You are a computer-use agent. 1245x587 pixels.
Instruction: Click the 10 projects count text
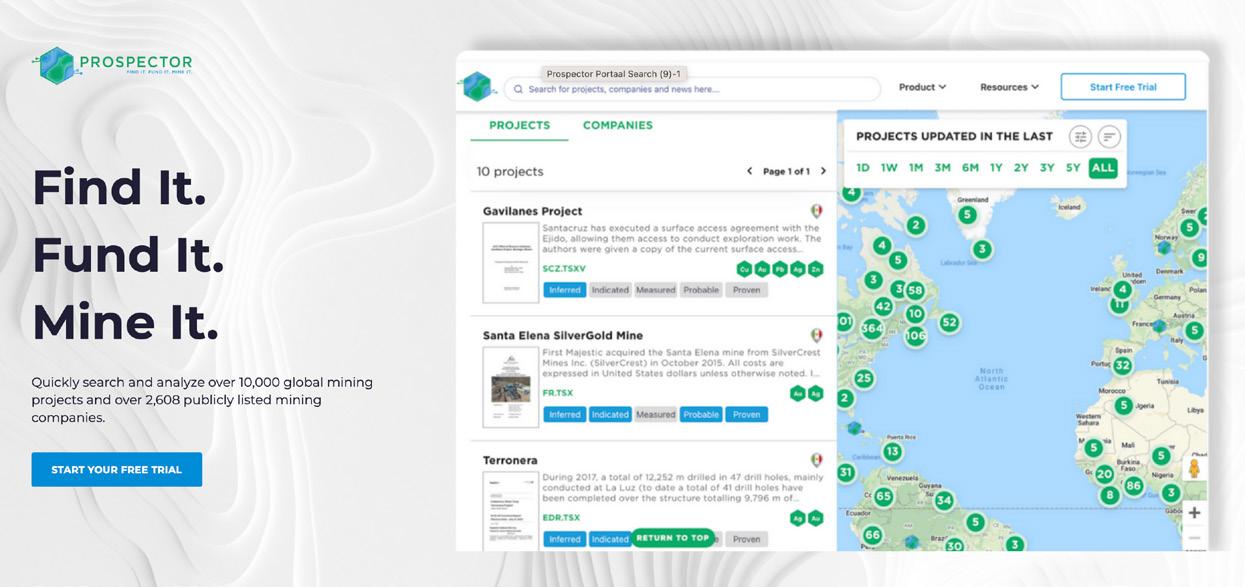(510, 171)
